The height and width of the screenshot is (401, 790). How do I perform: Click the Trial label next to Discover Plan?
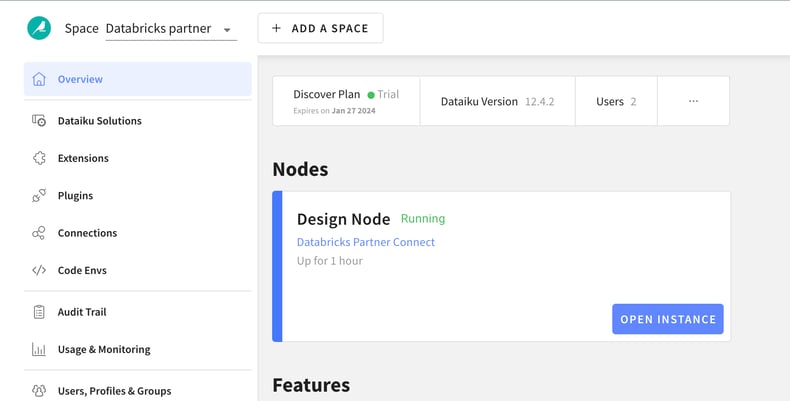point(388,94)
